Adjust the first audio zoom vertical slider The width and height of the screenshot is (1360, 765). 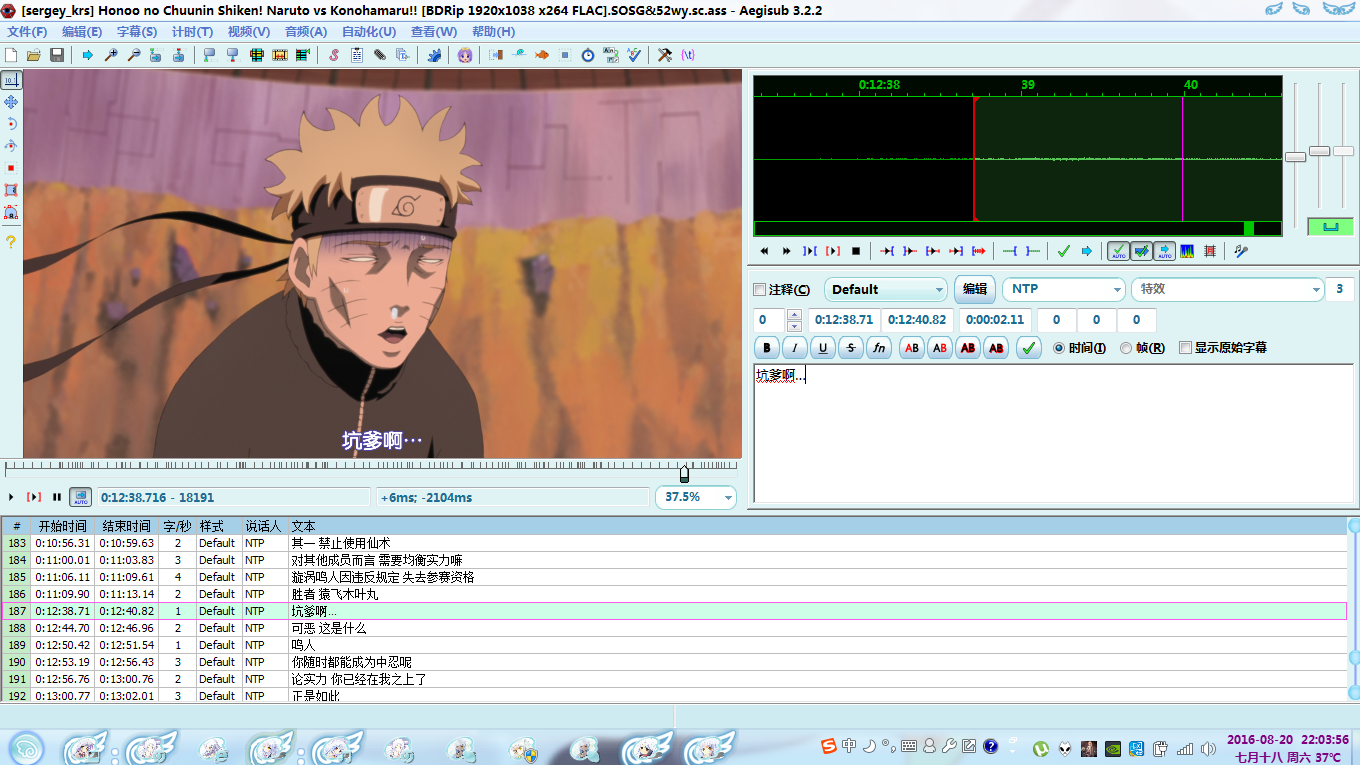tap(1295, 157)
